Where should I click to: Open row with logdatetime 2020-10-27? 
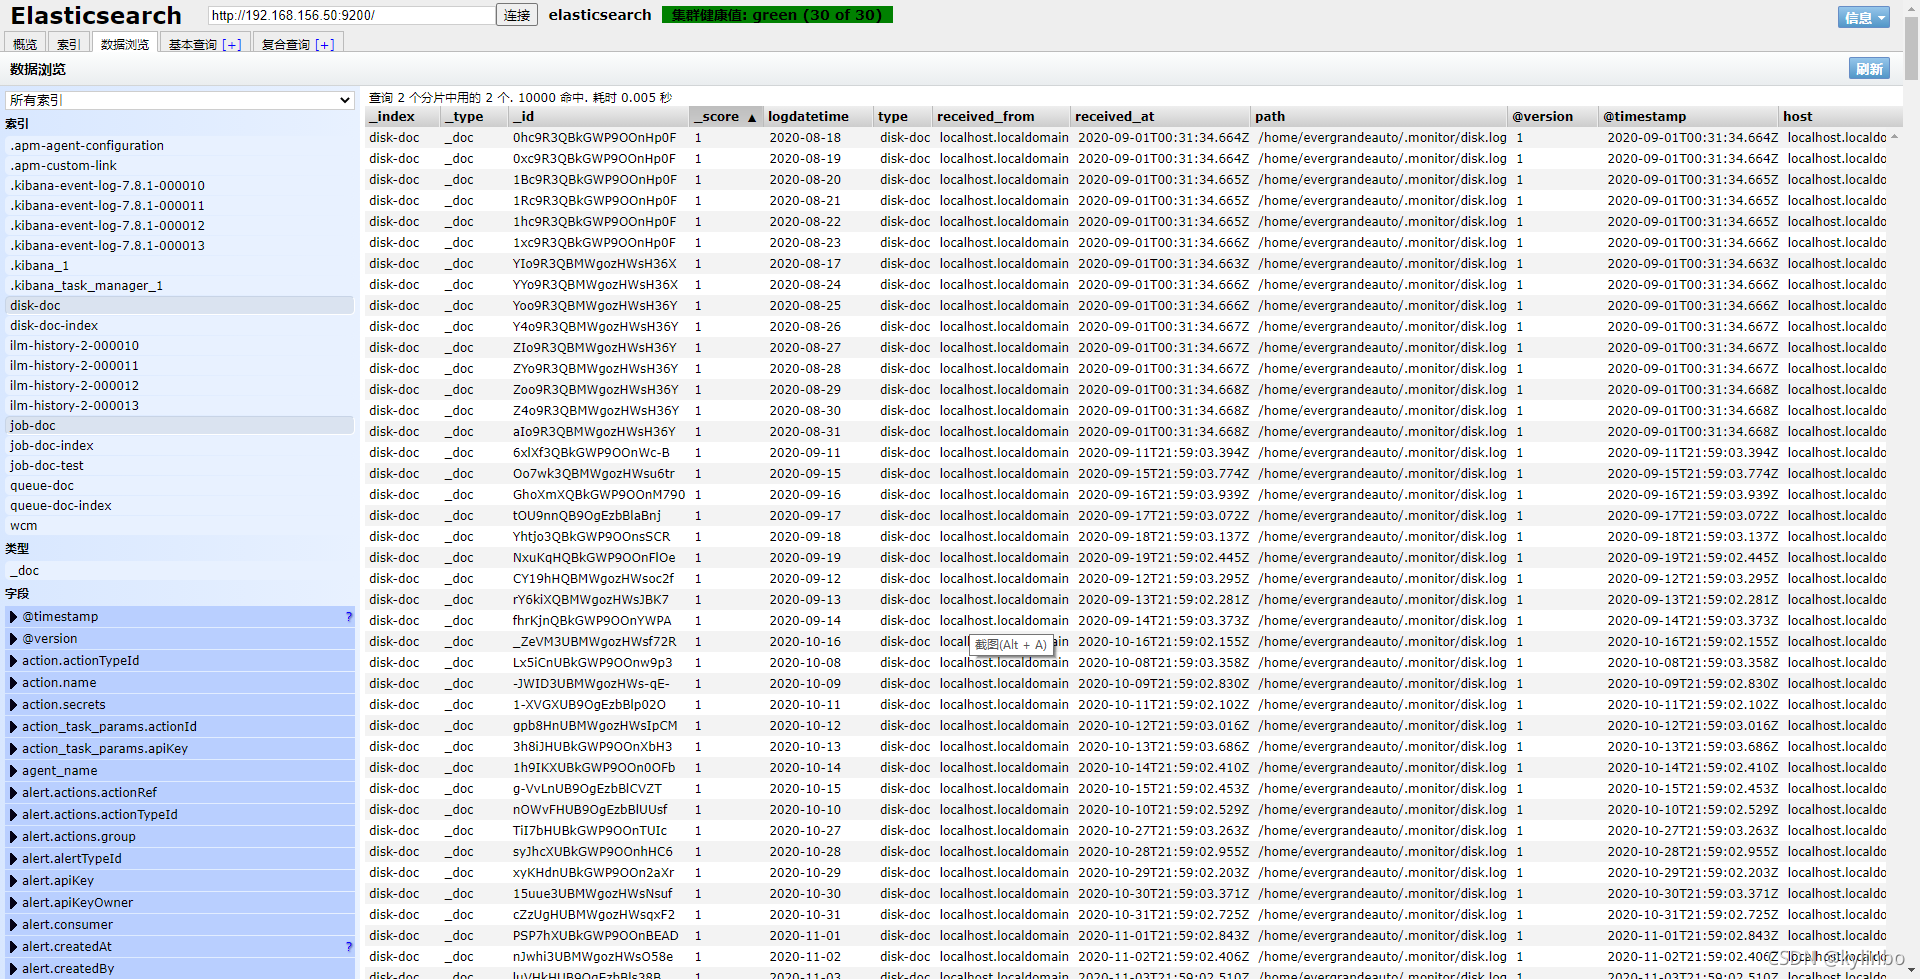pyautogui.click(x=1127, y=831)
